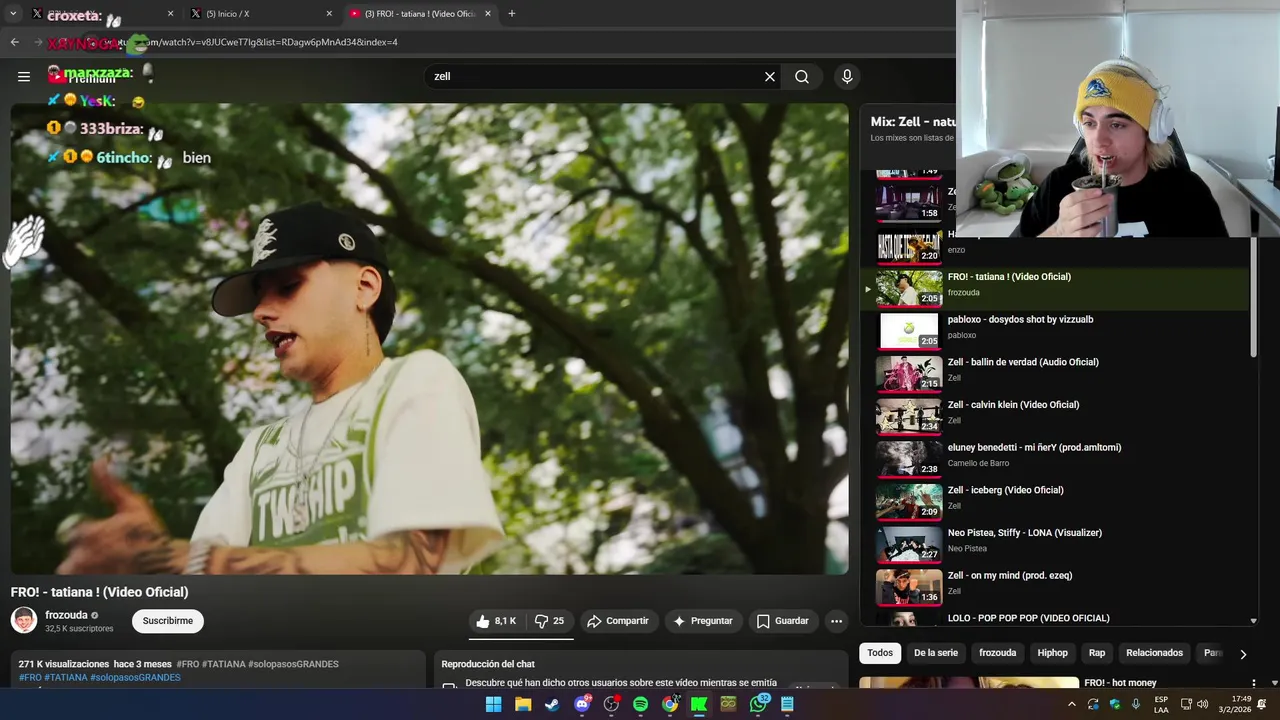
Task: Open the Notepad taskbar icon
Action: tap(788, 704)
